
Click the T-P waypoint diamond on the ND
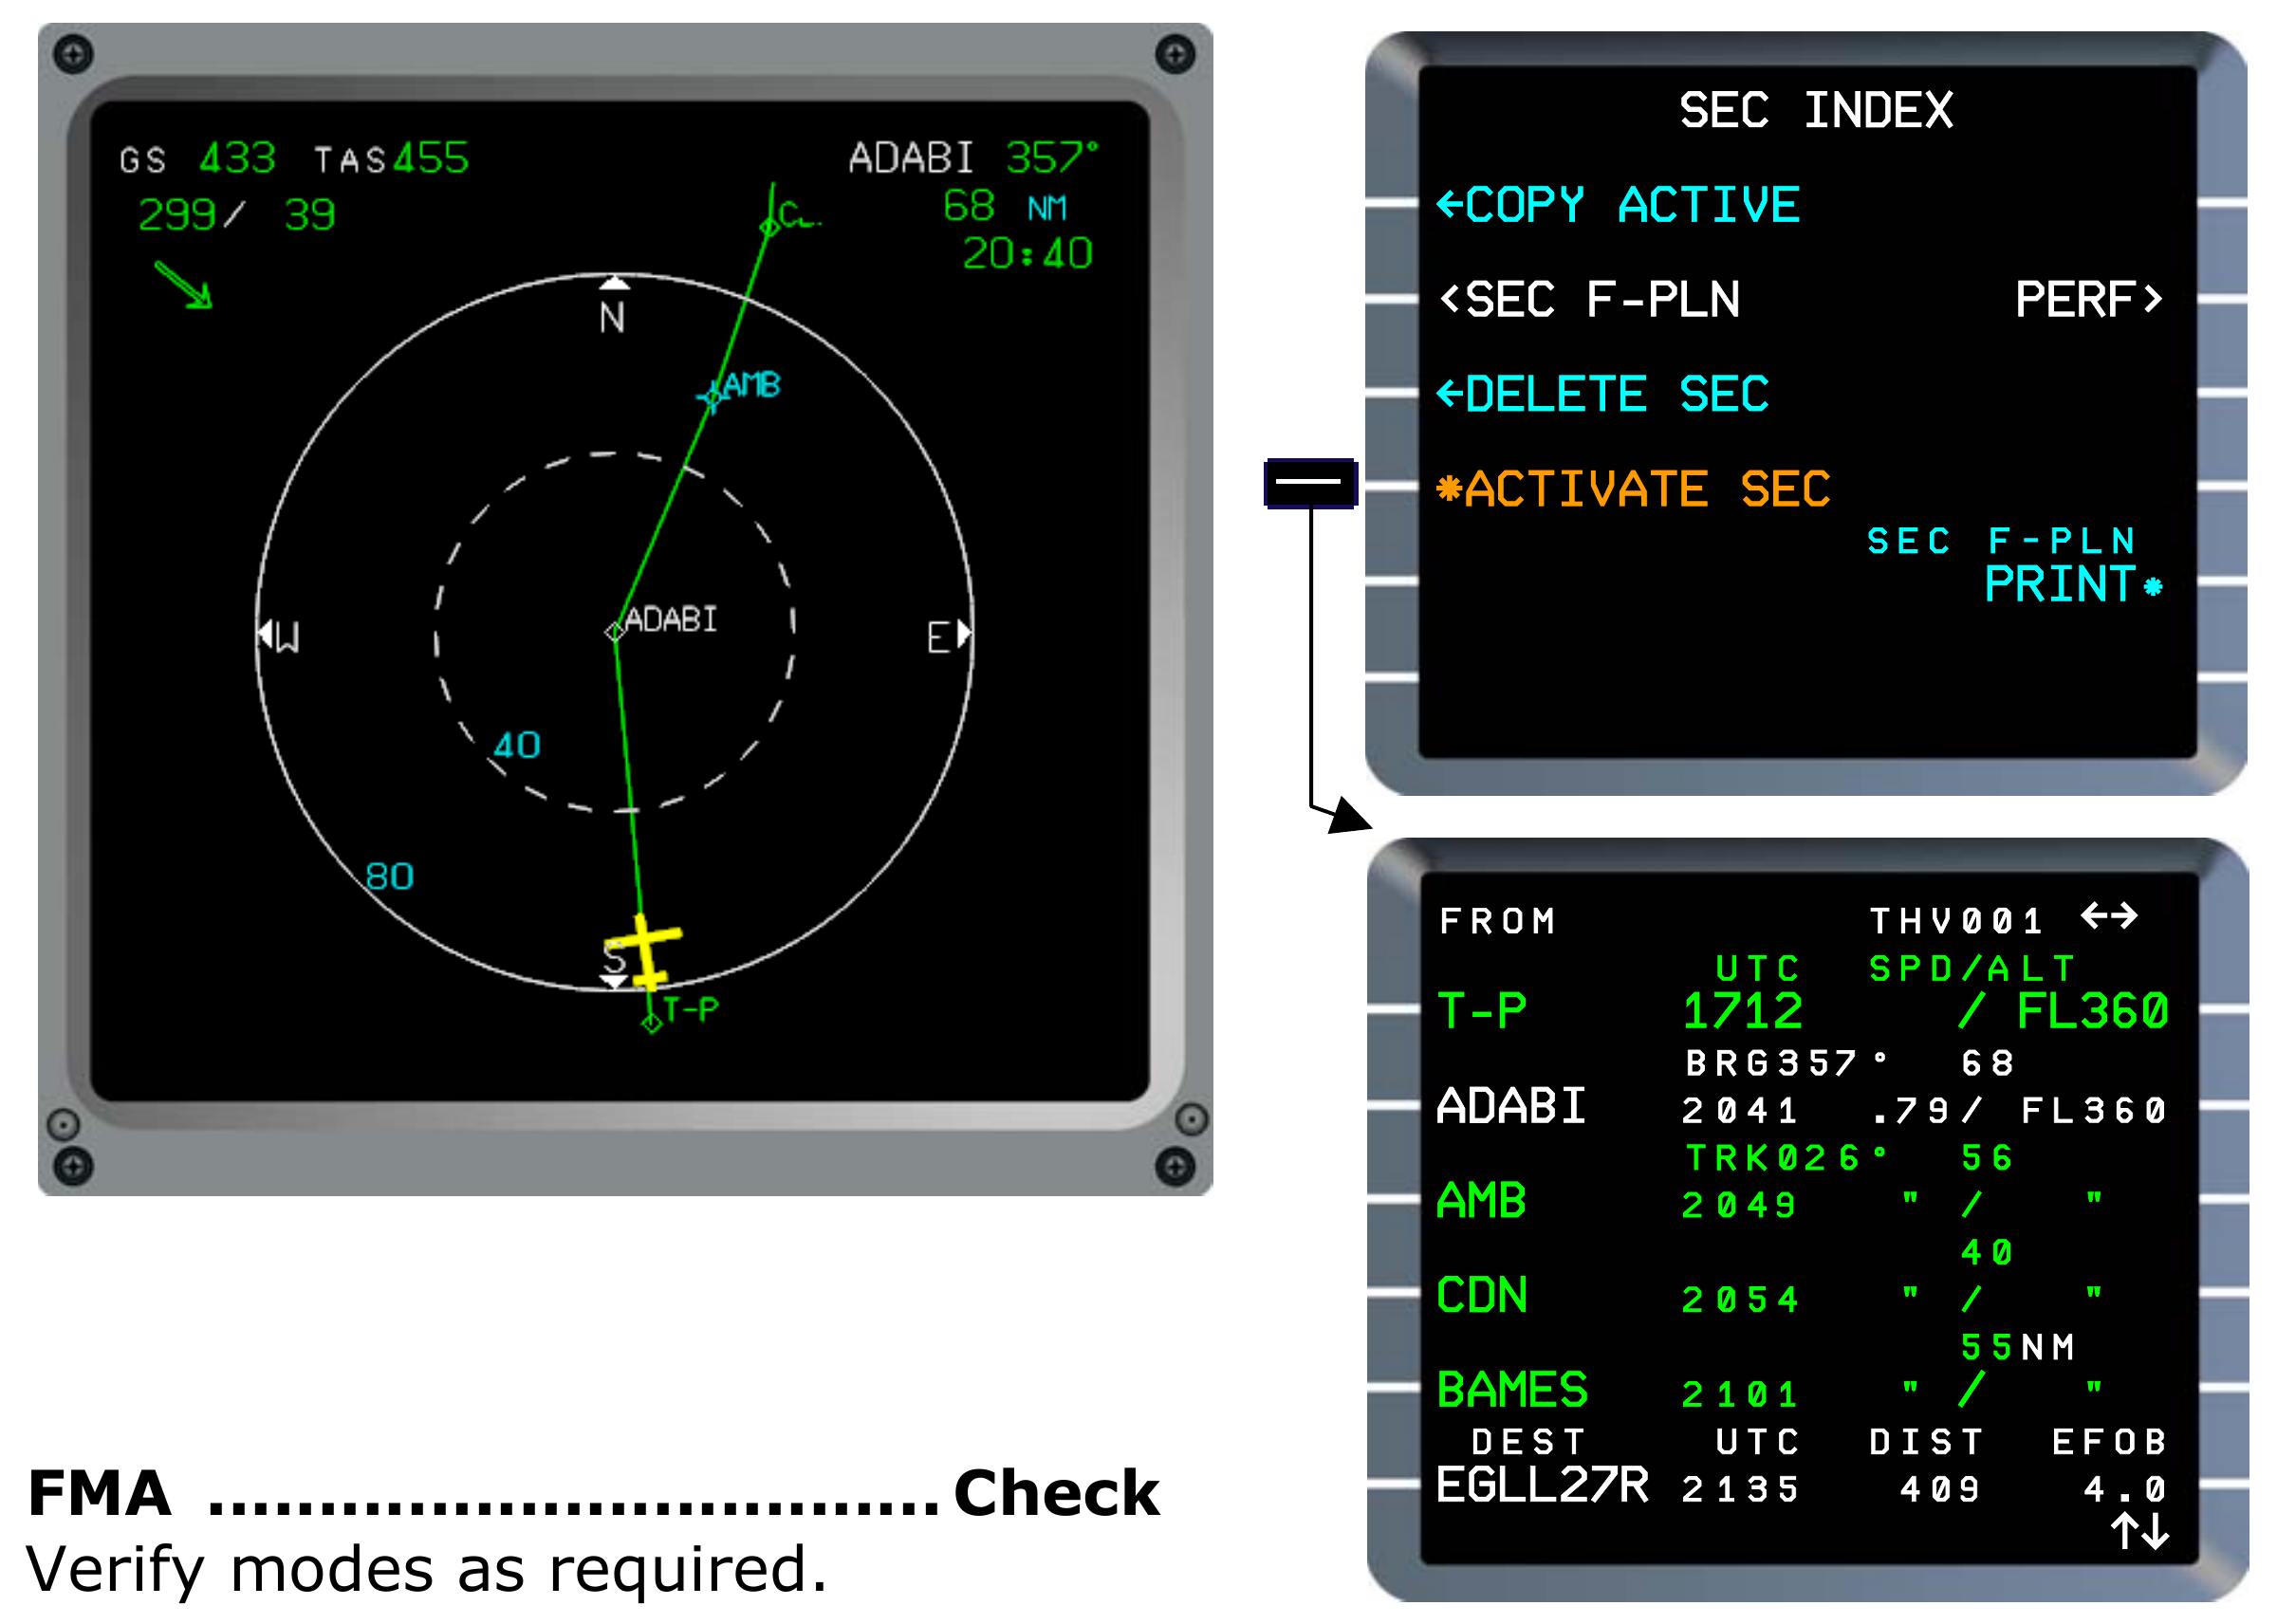[652, 1024]
